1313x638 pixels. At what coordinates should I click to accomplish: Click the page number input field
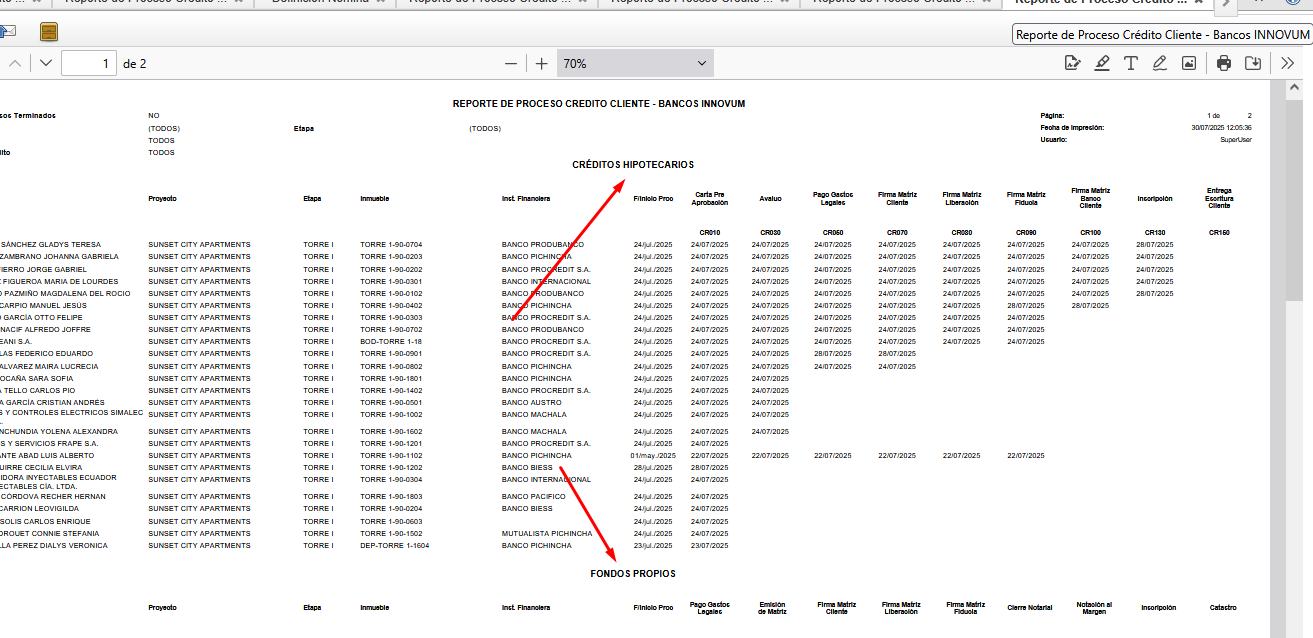[x=88, y=63]
